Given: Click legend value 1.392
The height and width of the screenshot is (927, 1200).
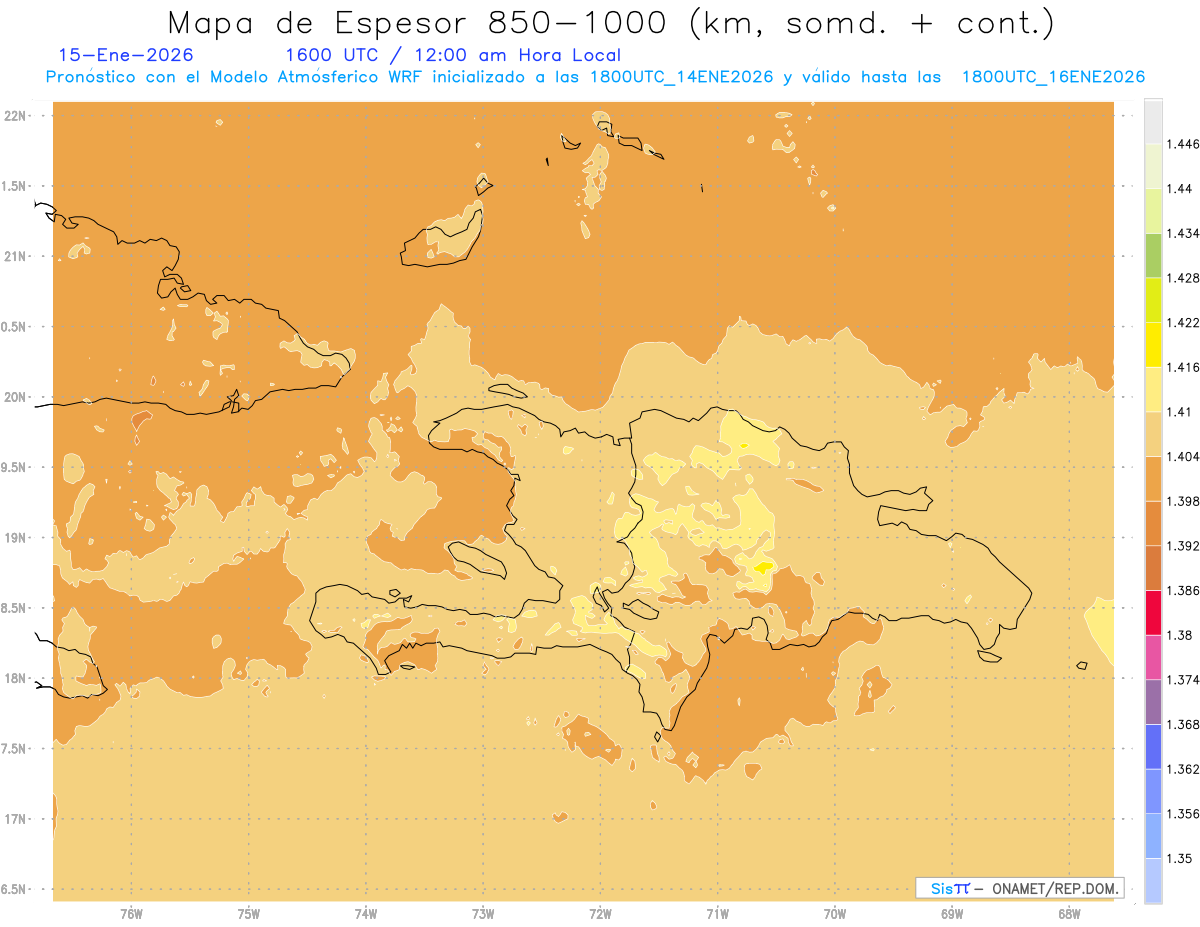Looking at the screenshot, I should tap(1182, 546).
